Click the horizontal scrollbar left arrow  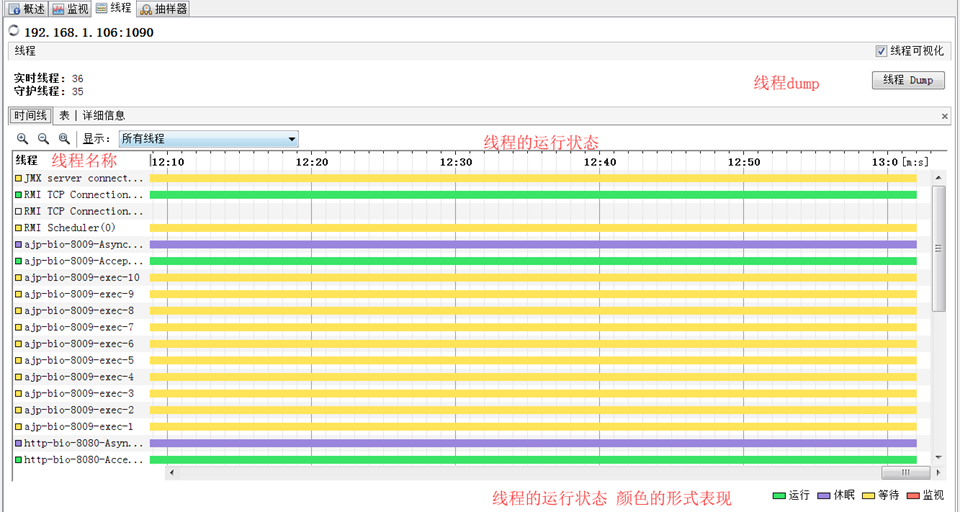click(171, 472)
